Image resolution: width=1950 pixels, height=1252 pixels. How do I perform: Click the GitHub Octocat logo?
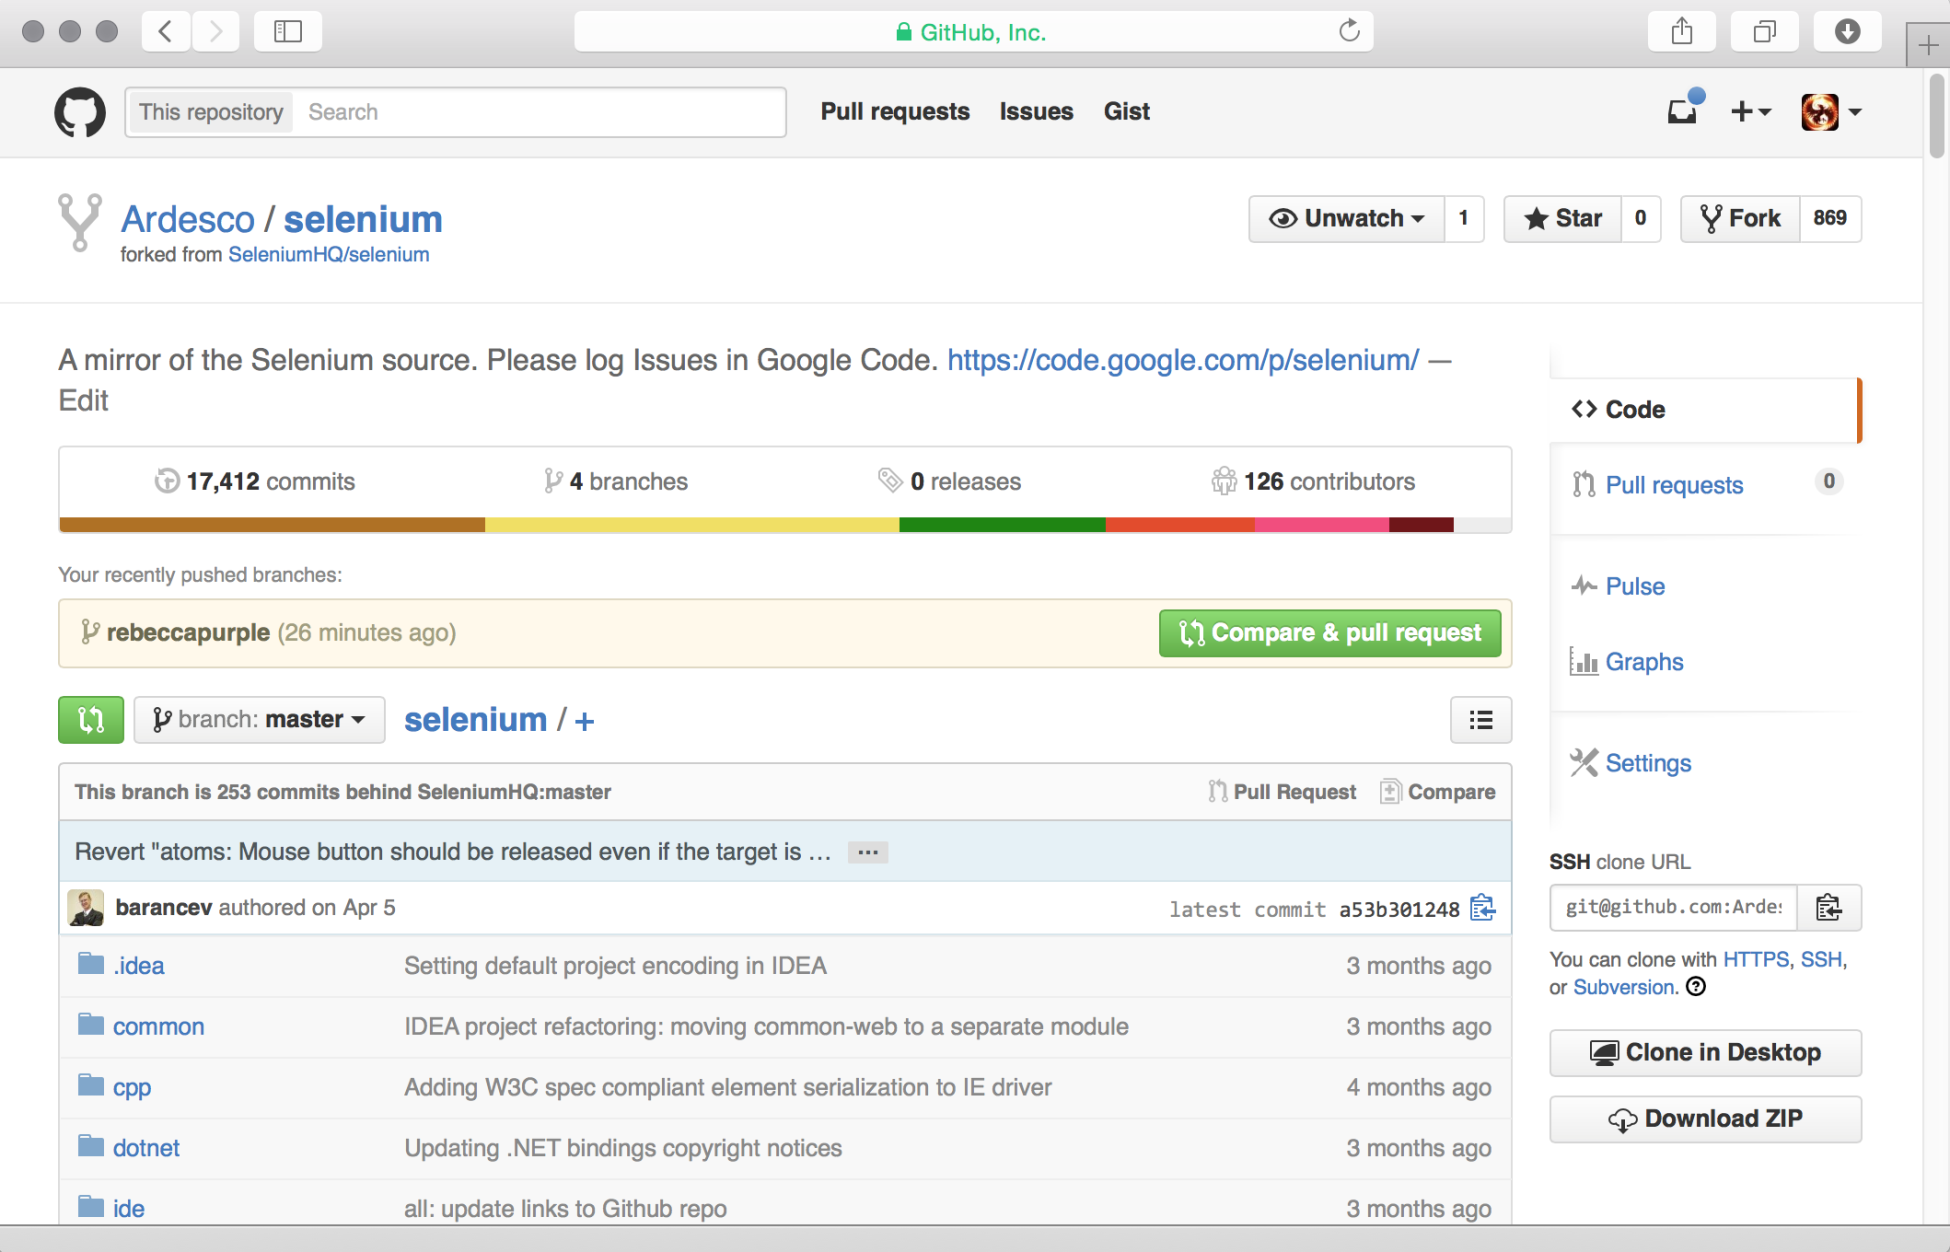(80, 112)
